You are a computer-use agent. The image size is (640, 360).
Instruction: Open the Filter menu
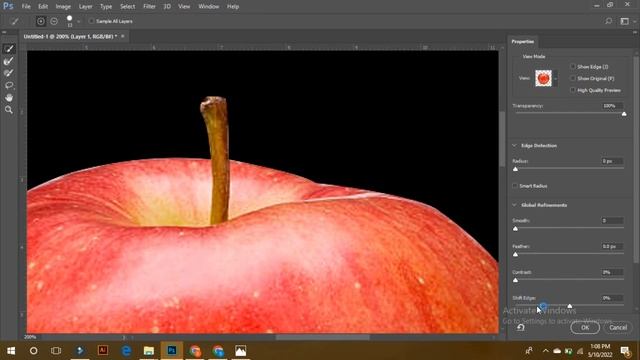(149, 7)
